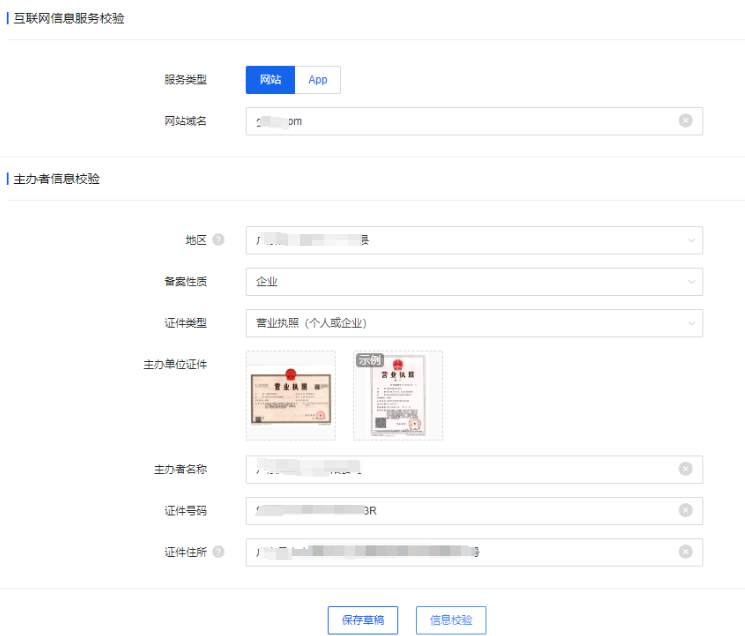The width and height of the screenshot is (745, 636).
Task: Open the 证件类型 dropdown showing 营业执照
Action: (473, 323)
